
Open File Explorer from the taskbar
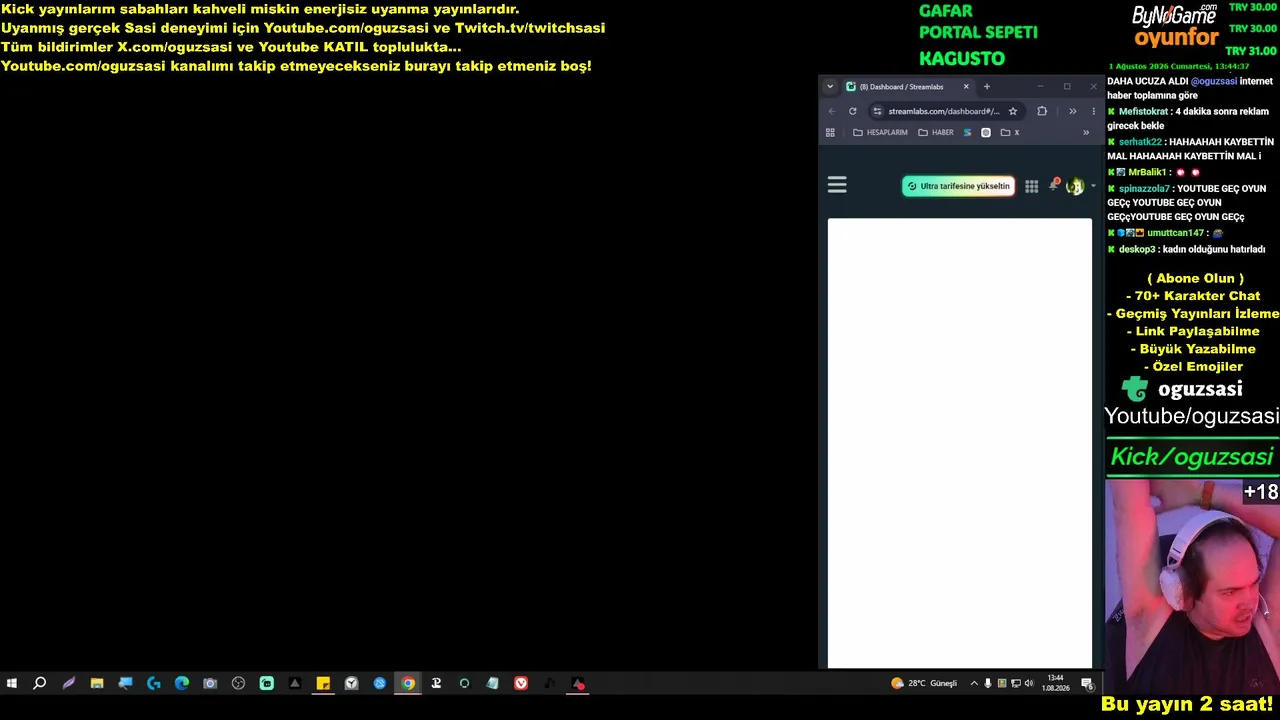pyautogui.click(x=97, y=684)
